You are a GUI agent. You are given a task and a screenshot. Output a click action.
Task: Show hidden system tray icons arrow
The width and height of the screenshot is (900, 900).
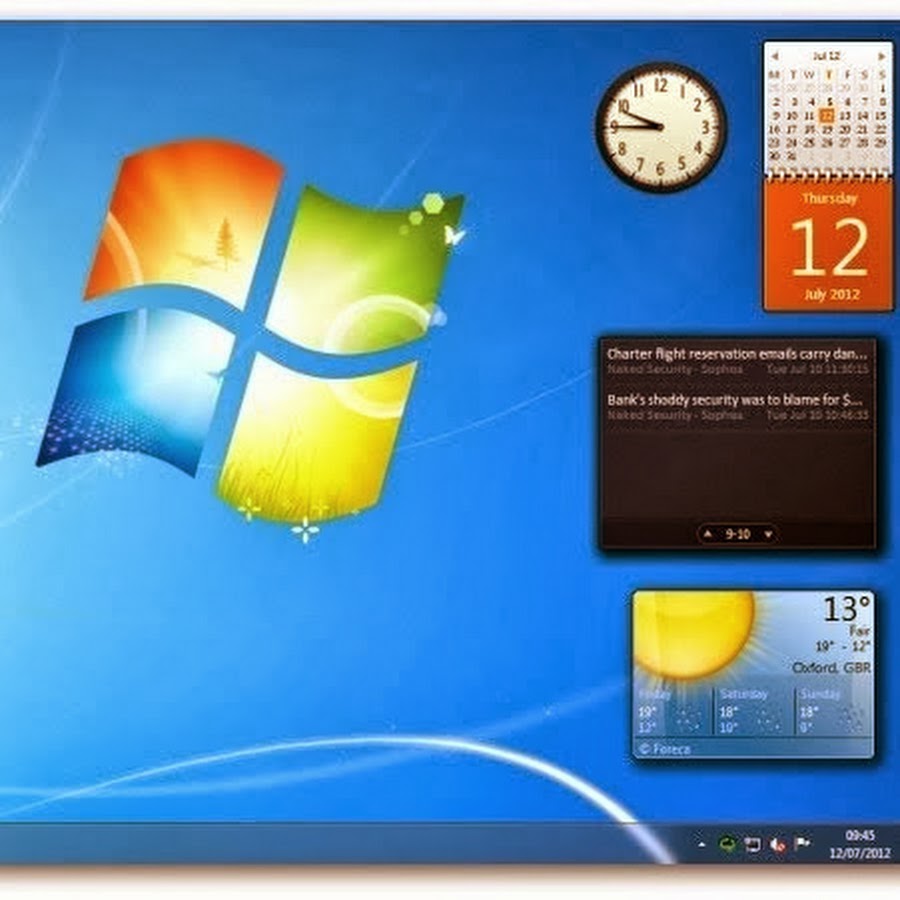click(x=702, y=844)
